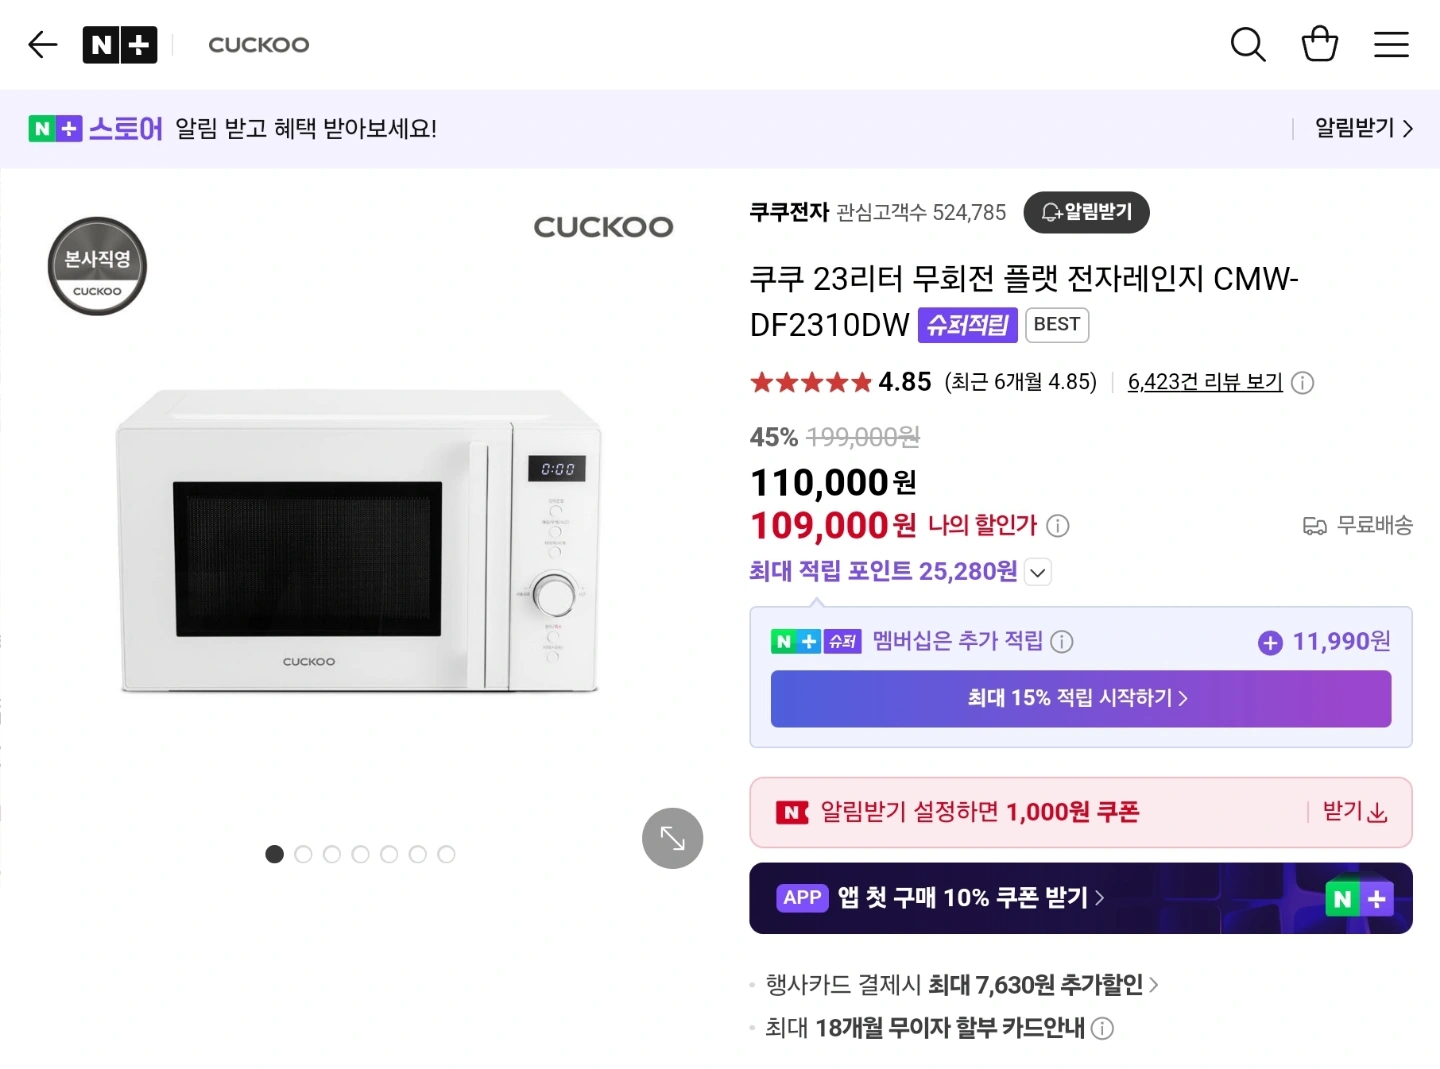Open the shopping cart icon

[1320, 44]
